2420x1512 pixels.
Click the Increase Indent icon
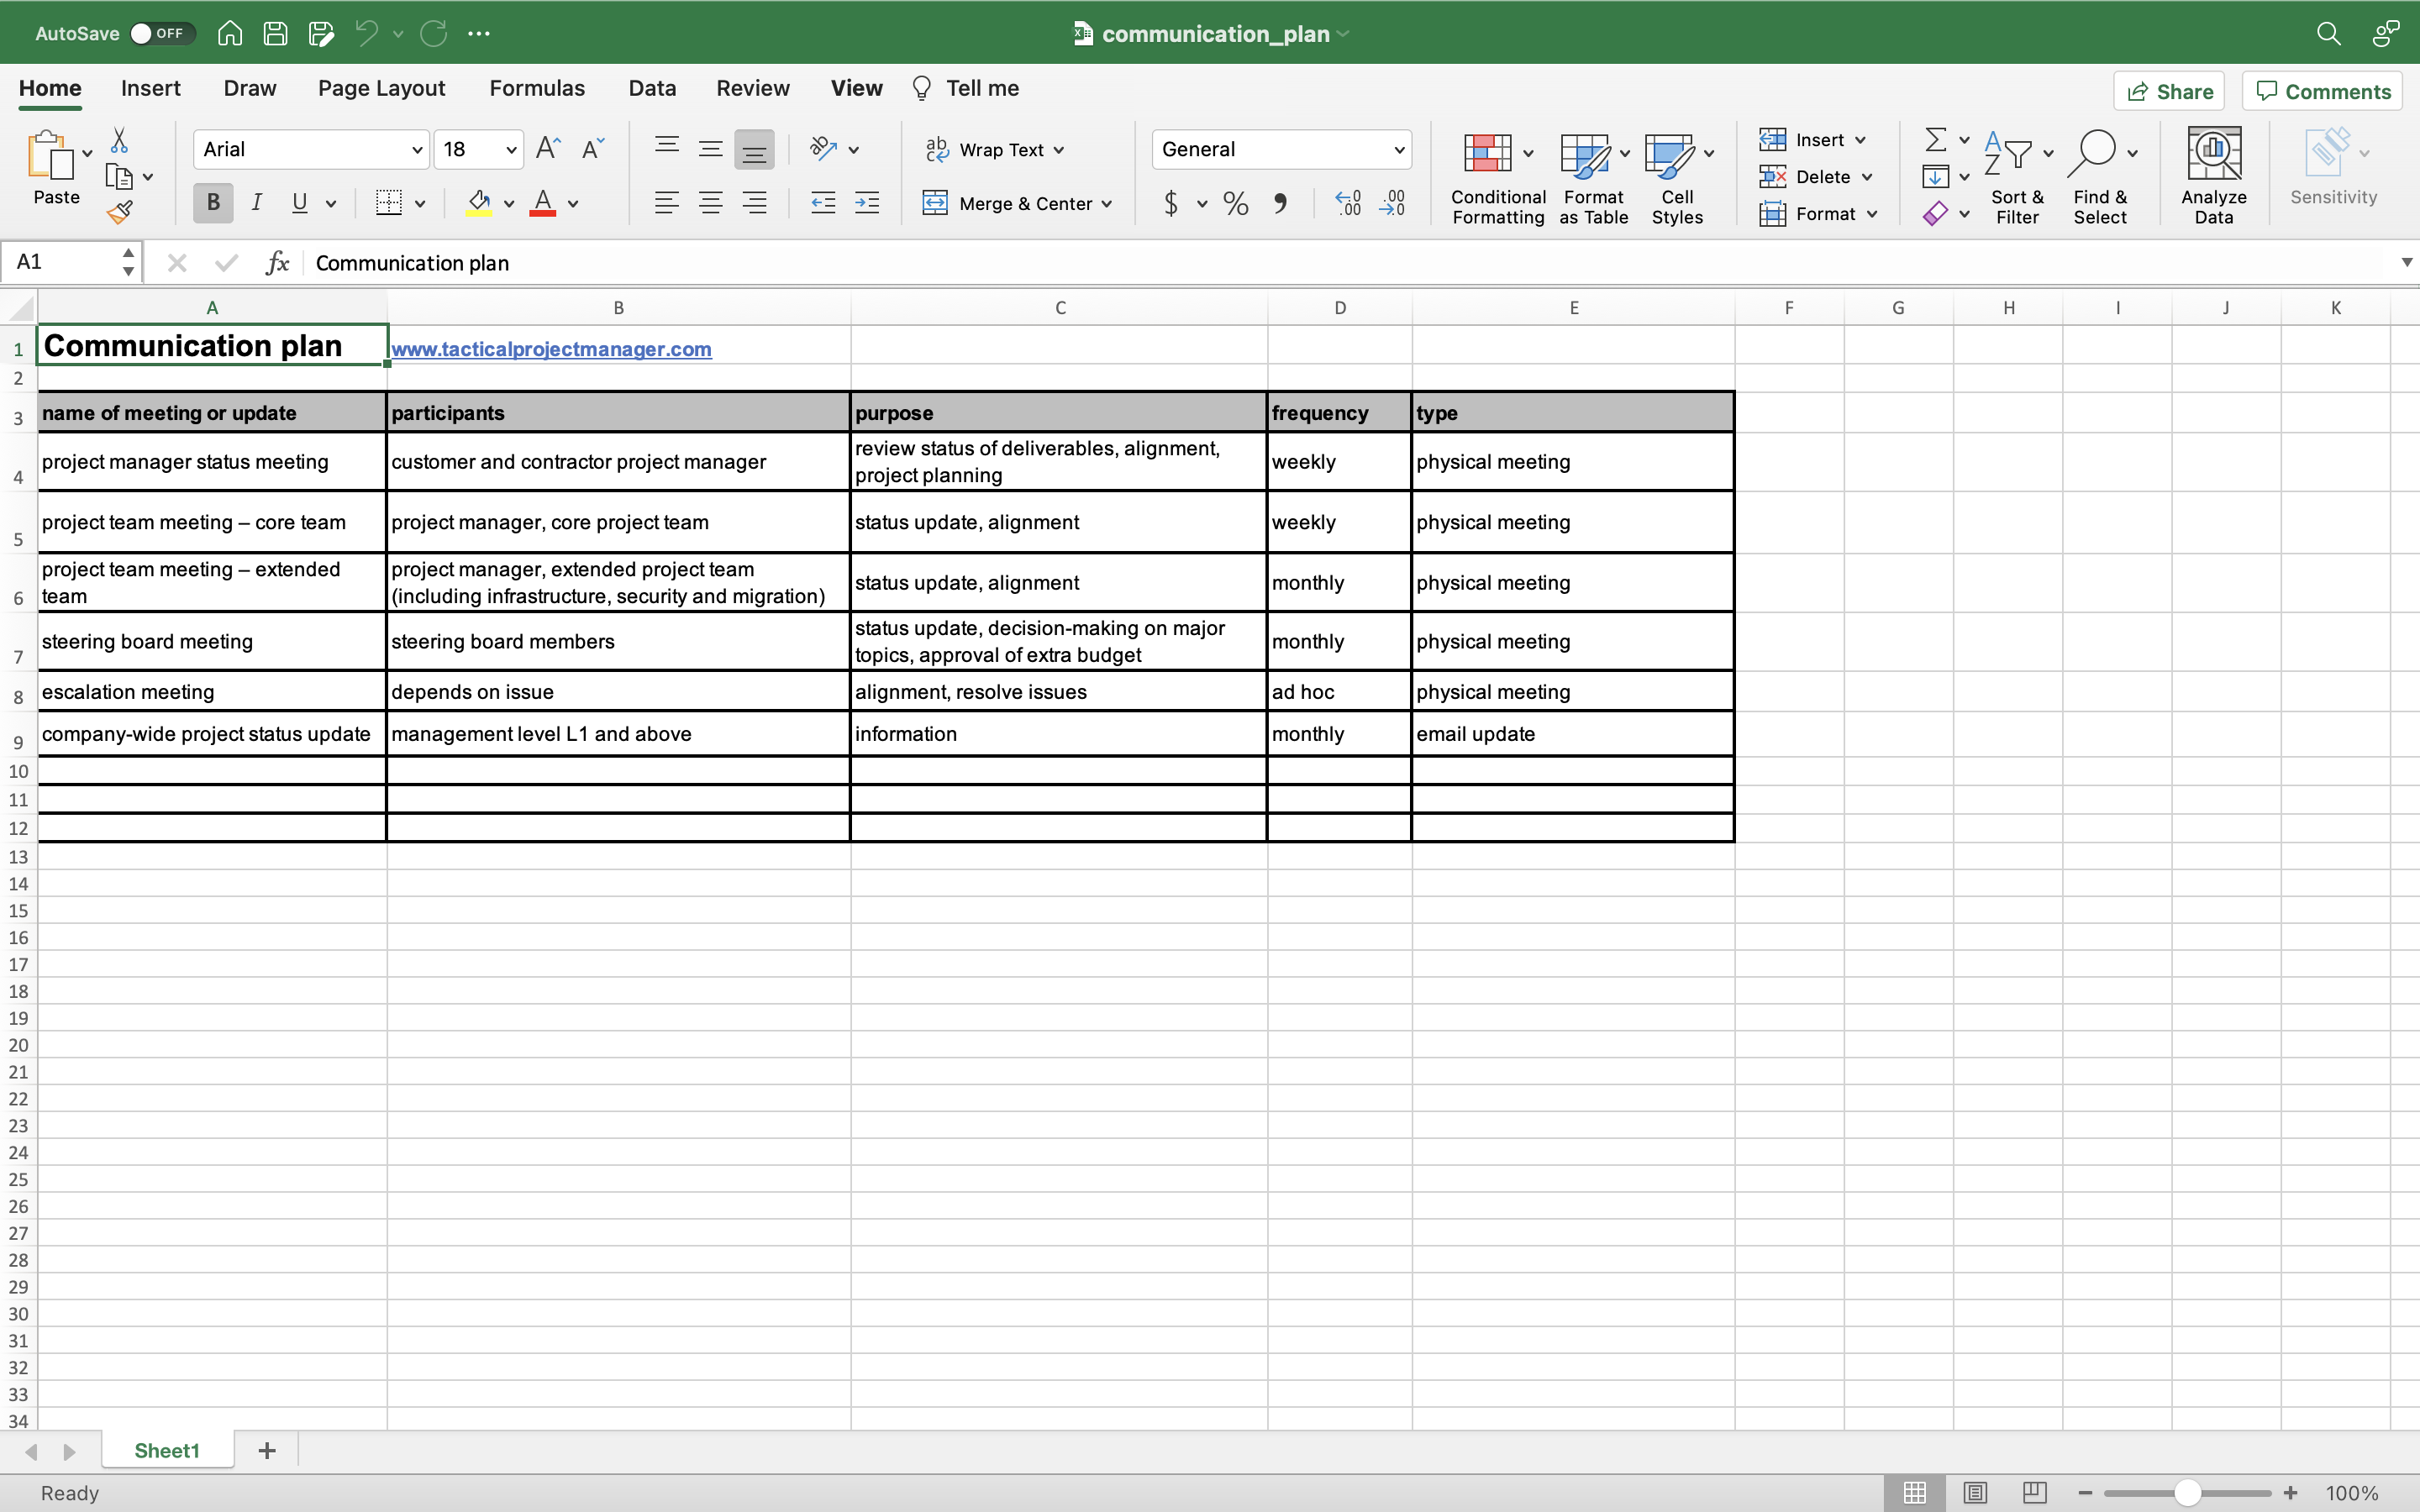[x=867, y=203]
